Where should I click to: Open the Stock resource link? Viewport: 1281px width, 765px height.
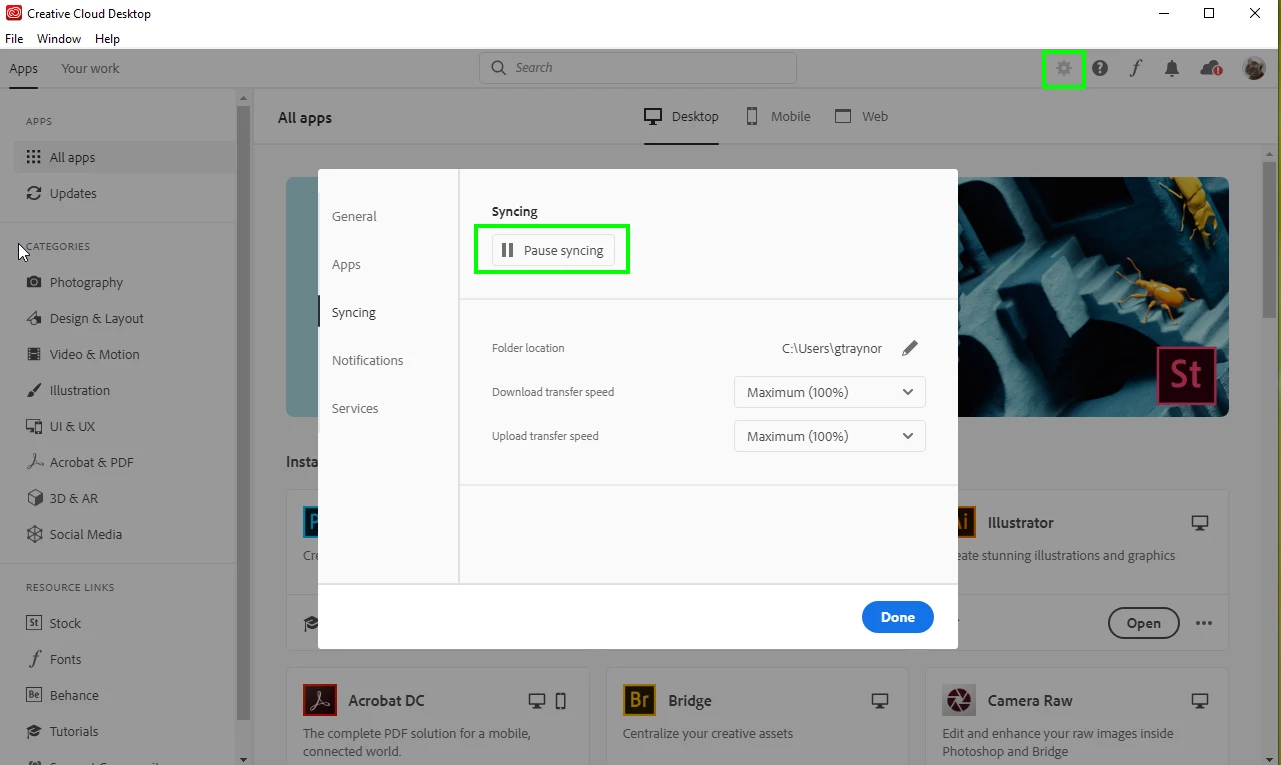click(53, 623)
